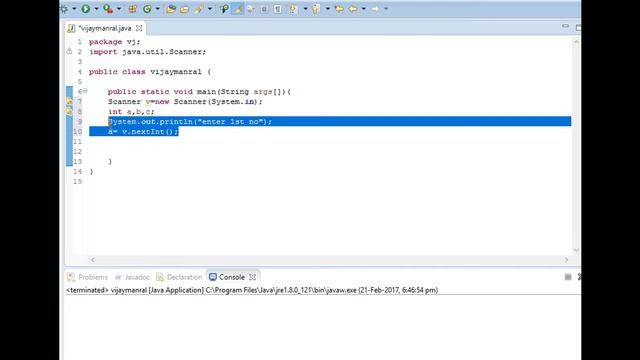The height and width of the screenshot is (360, 640).
Task: Click the terminated vijaymanral console status text
Action: (x=252, y=290)
